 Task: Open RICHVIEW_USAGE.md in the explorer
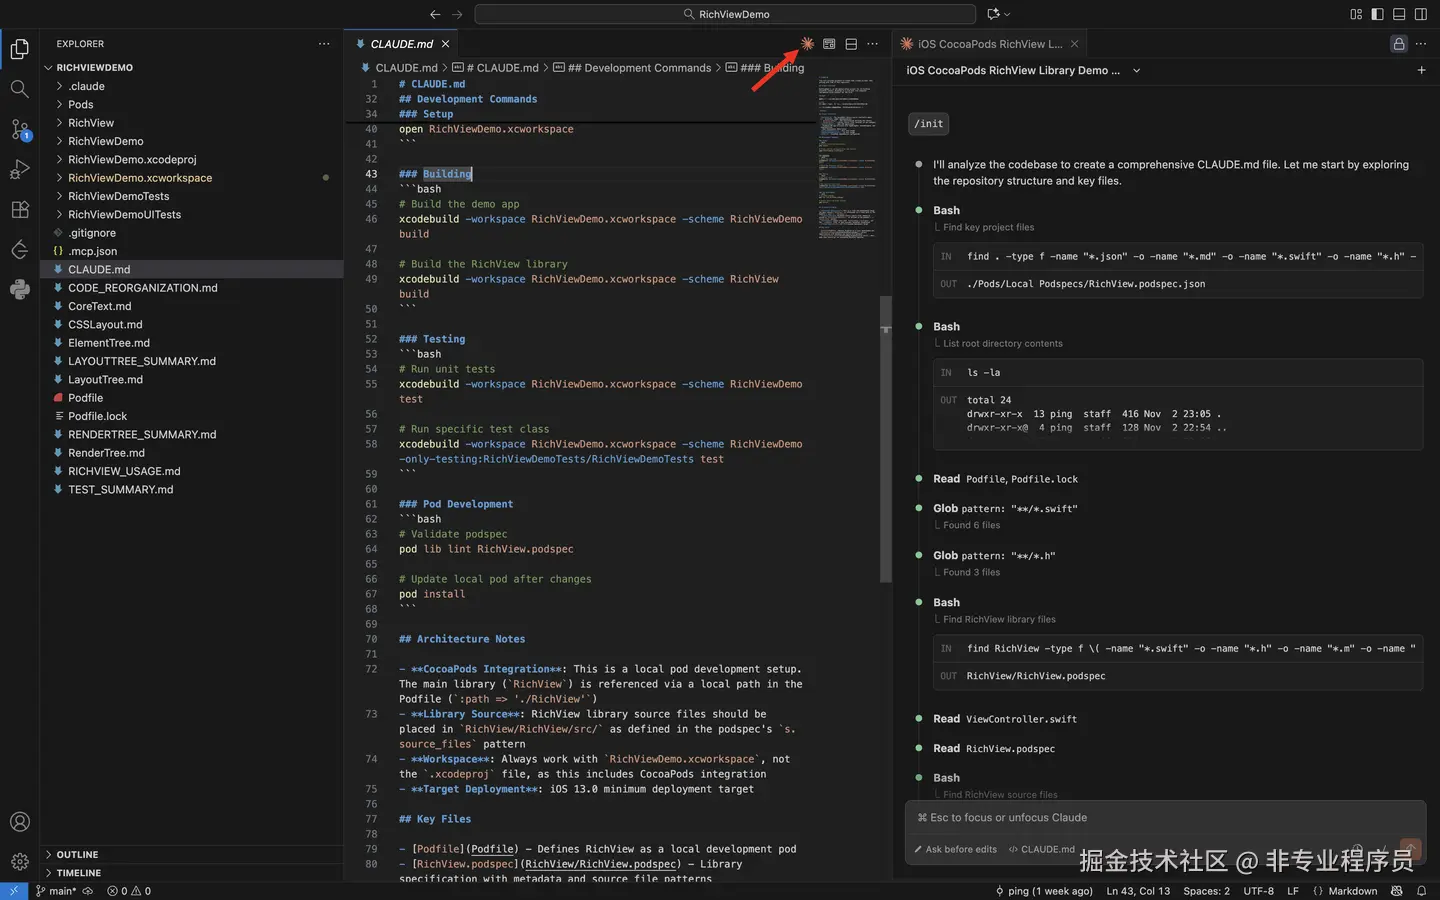pyautogui.click(x=191, y=471)
